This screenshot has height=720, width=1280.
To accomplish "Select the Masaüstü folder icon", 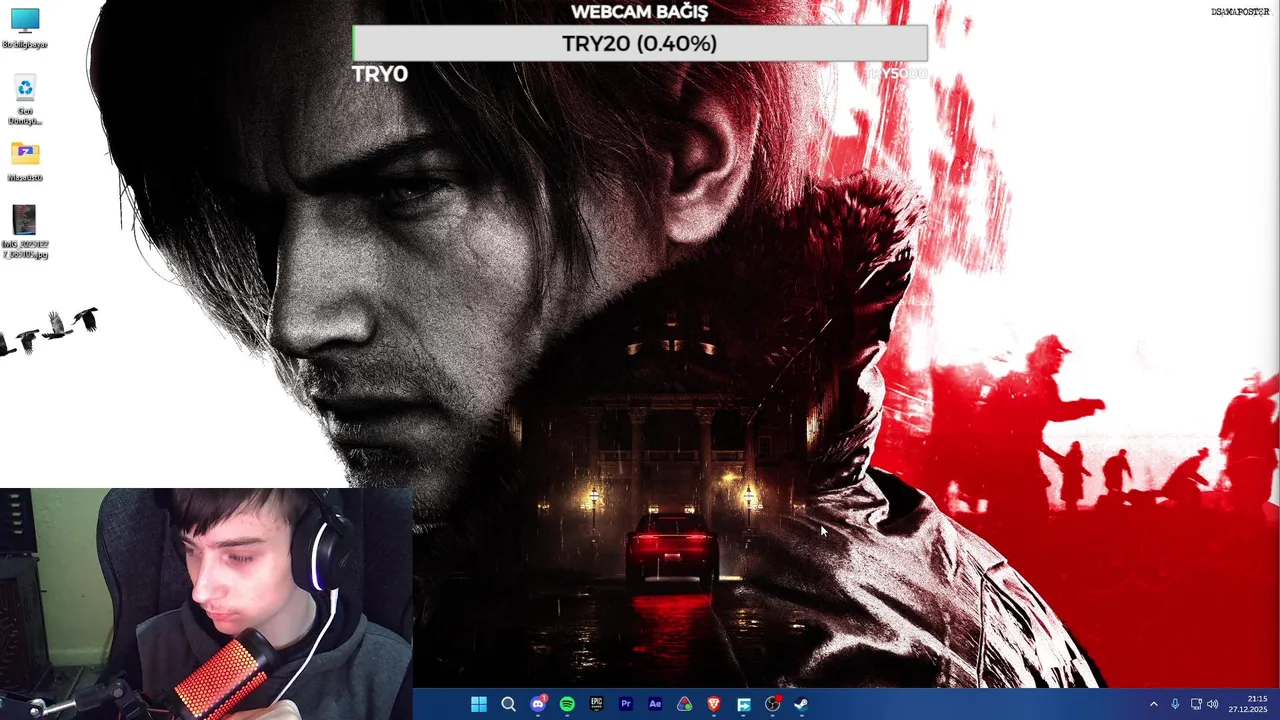I will click(25, 162).
